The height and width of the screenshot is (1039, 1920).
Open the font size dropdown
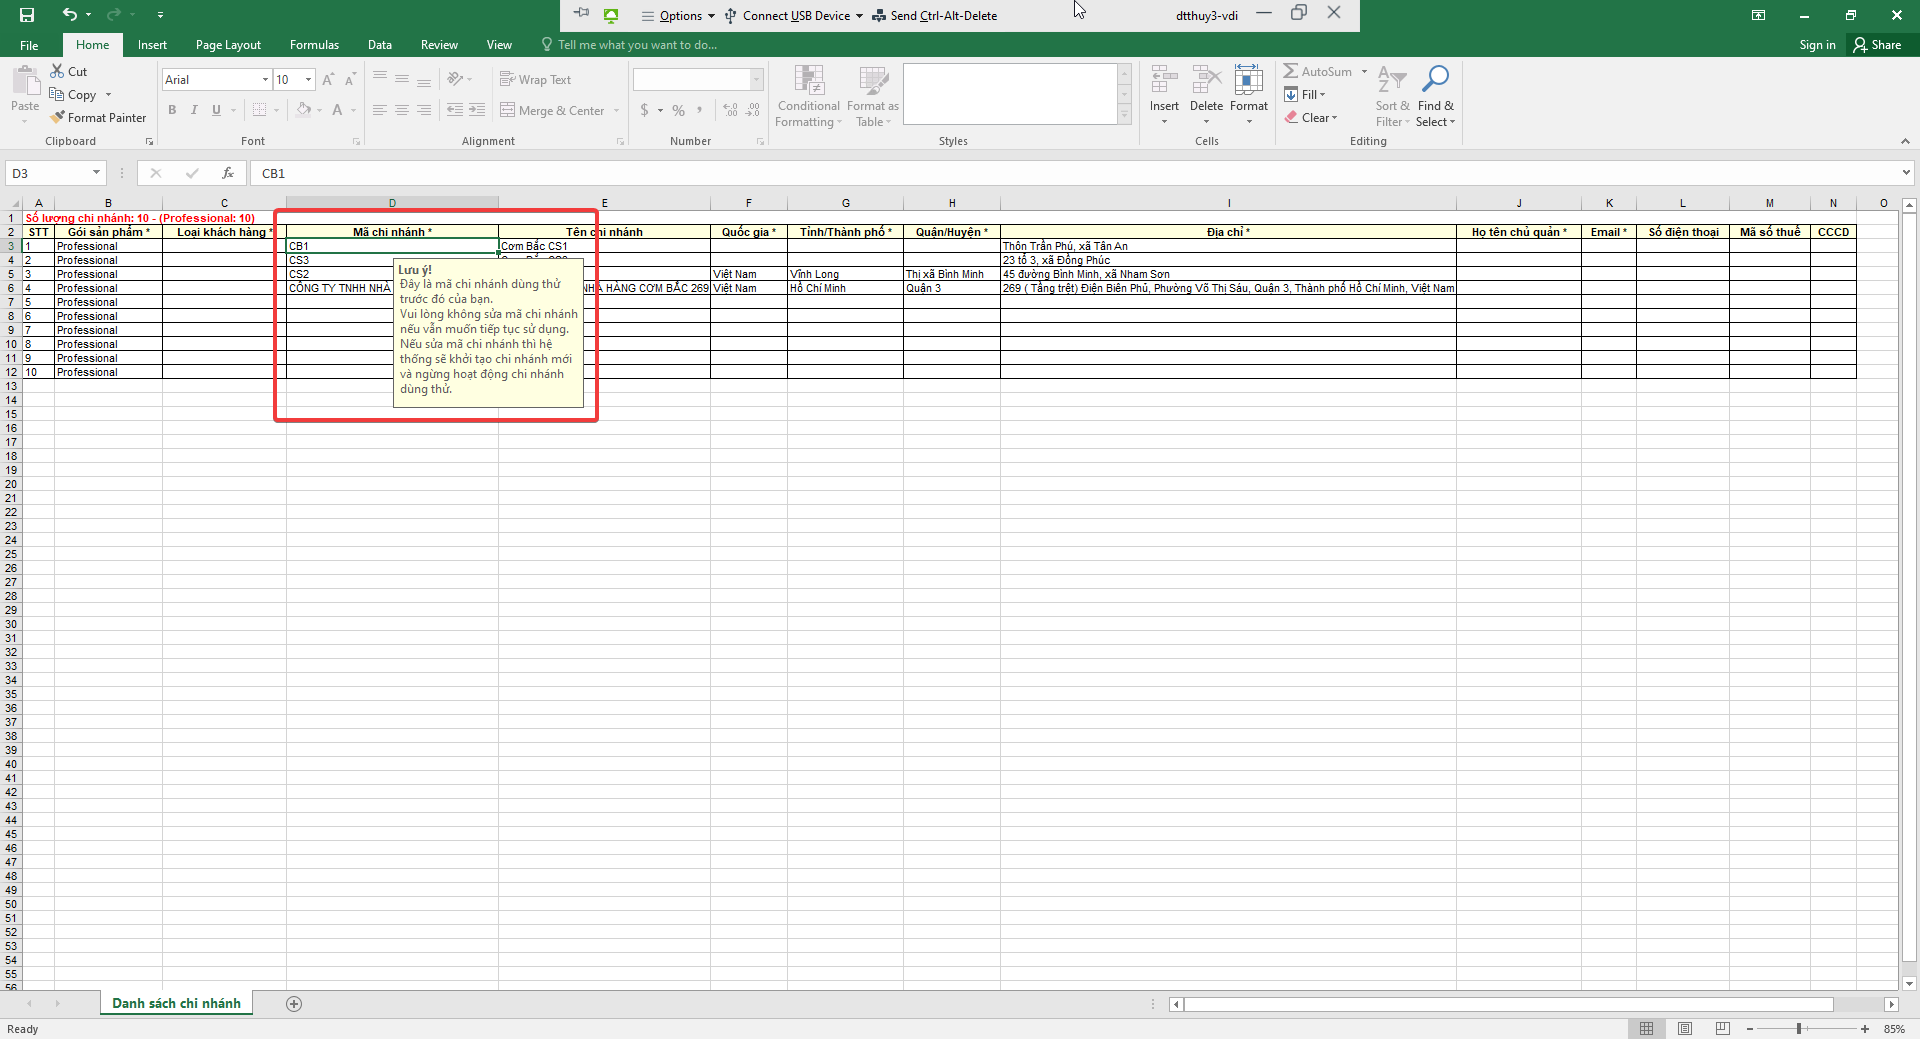coord(309,80)
